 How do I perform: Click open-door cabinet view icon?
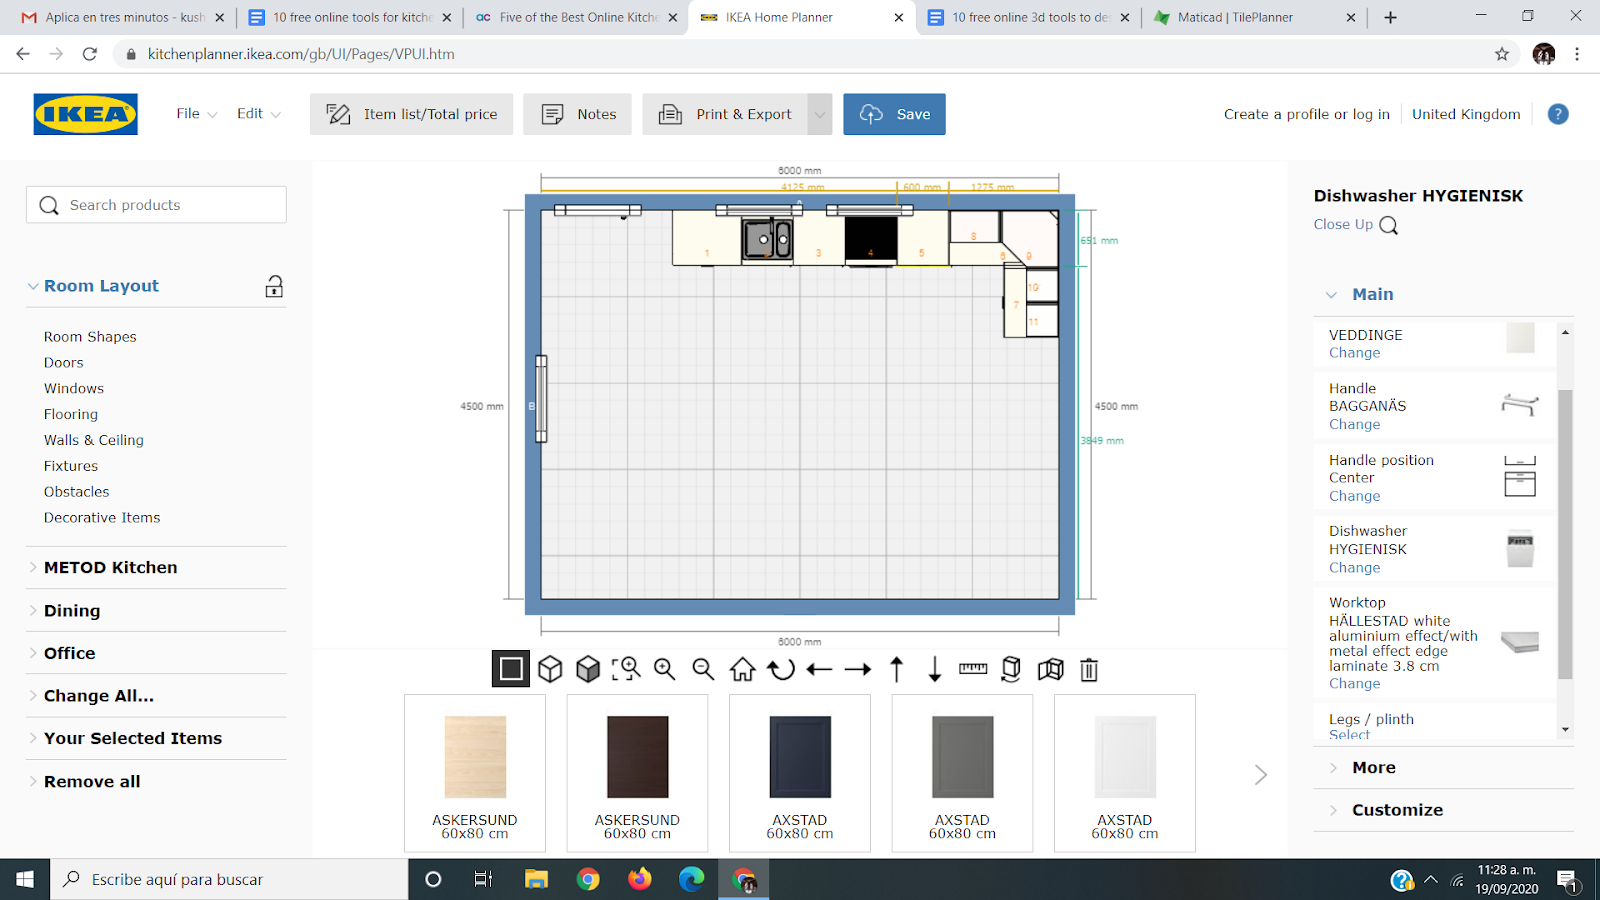(x=1050, y=669)
